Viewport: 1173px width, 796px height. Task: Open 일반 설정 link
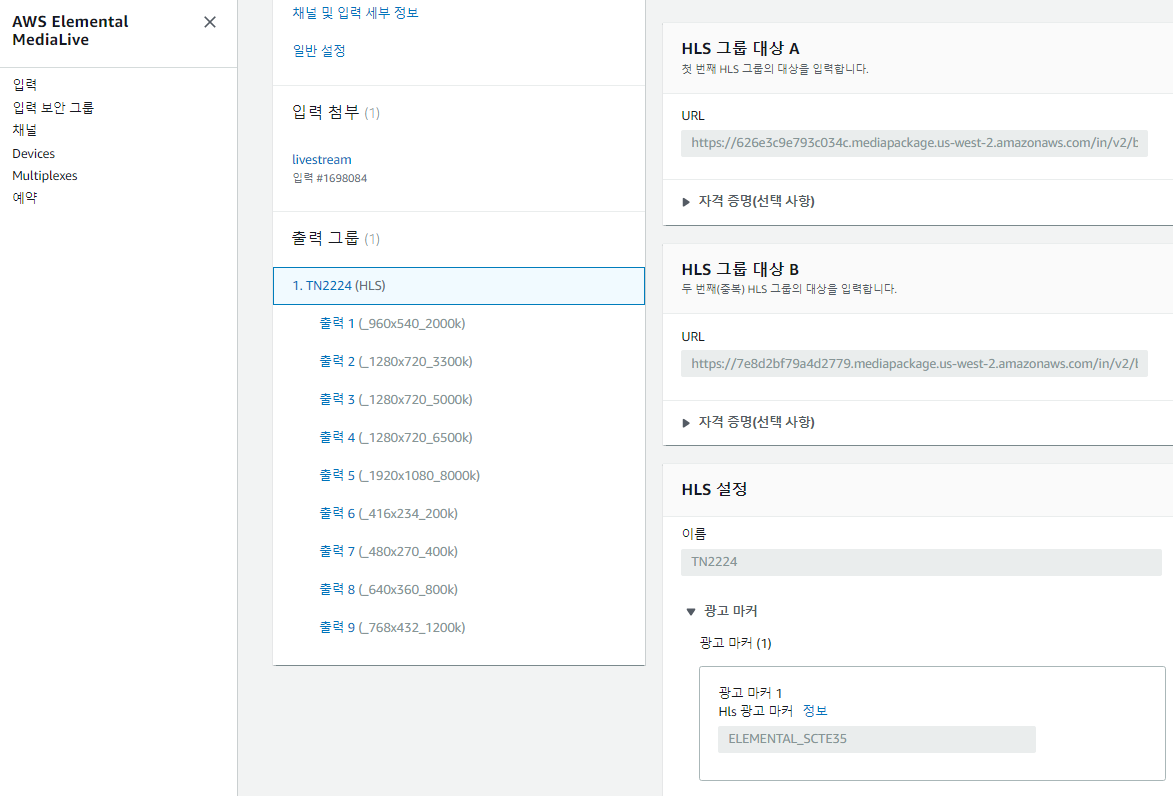[x=319, y=51]
